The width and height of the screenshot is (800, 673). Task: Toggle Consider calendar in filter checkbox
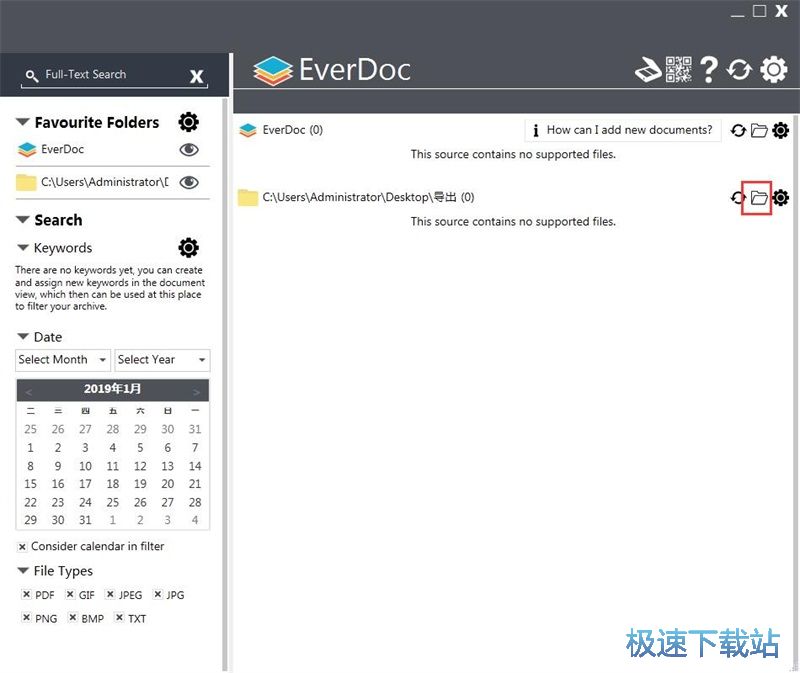click(22, 547)
